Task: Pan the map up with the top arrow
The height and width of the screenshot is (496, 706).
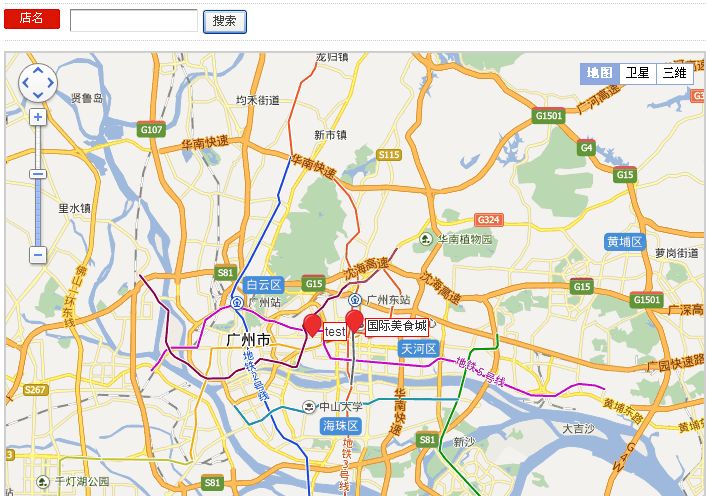Action: click(x=38, y=70)
